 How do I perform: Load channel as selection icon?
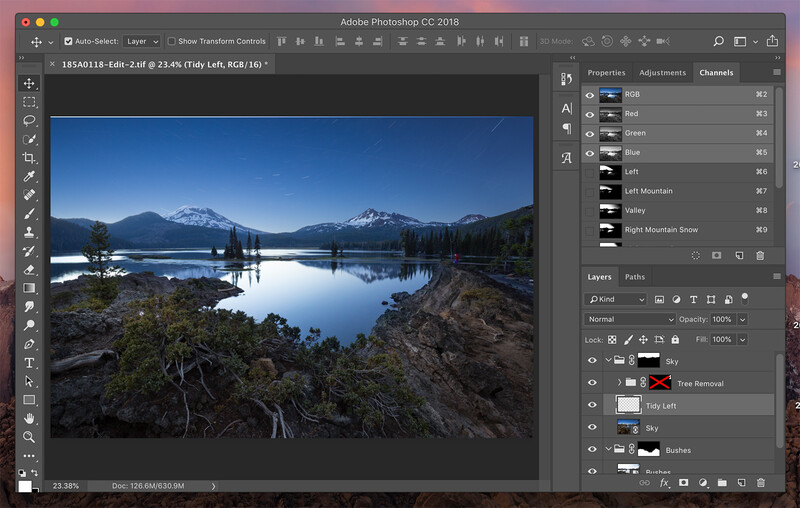pyautogui.click(x=695, y=256)
